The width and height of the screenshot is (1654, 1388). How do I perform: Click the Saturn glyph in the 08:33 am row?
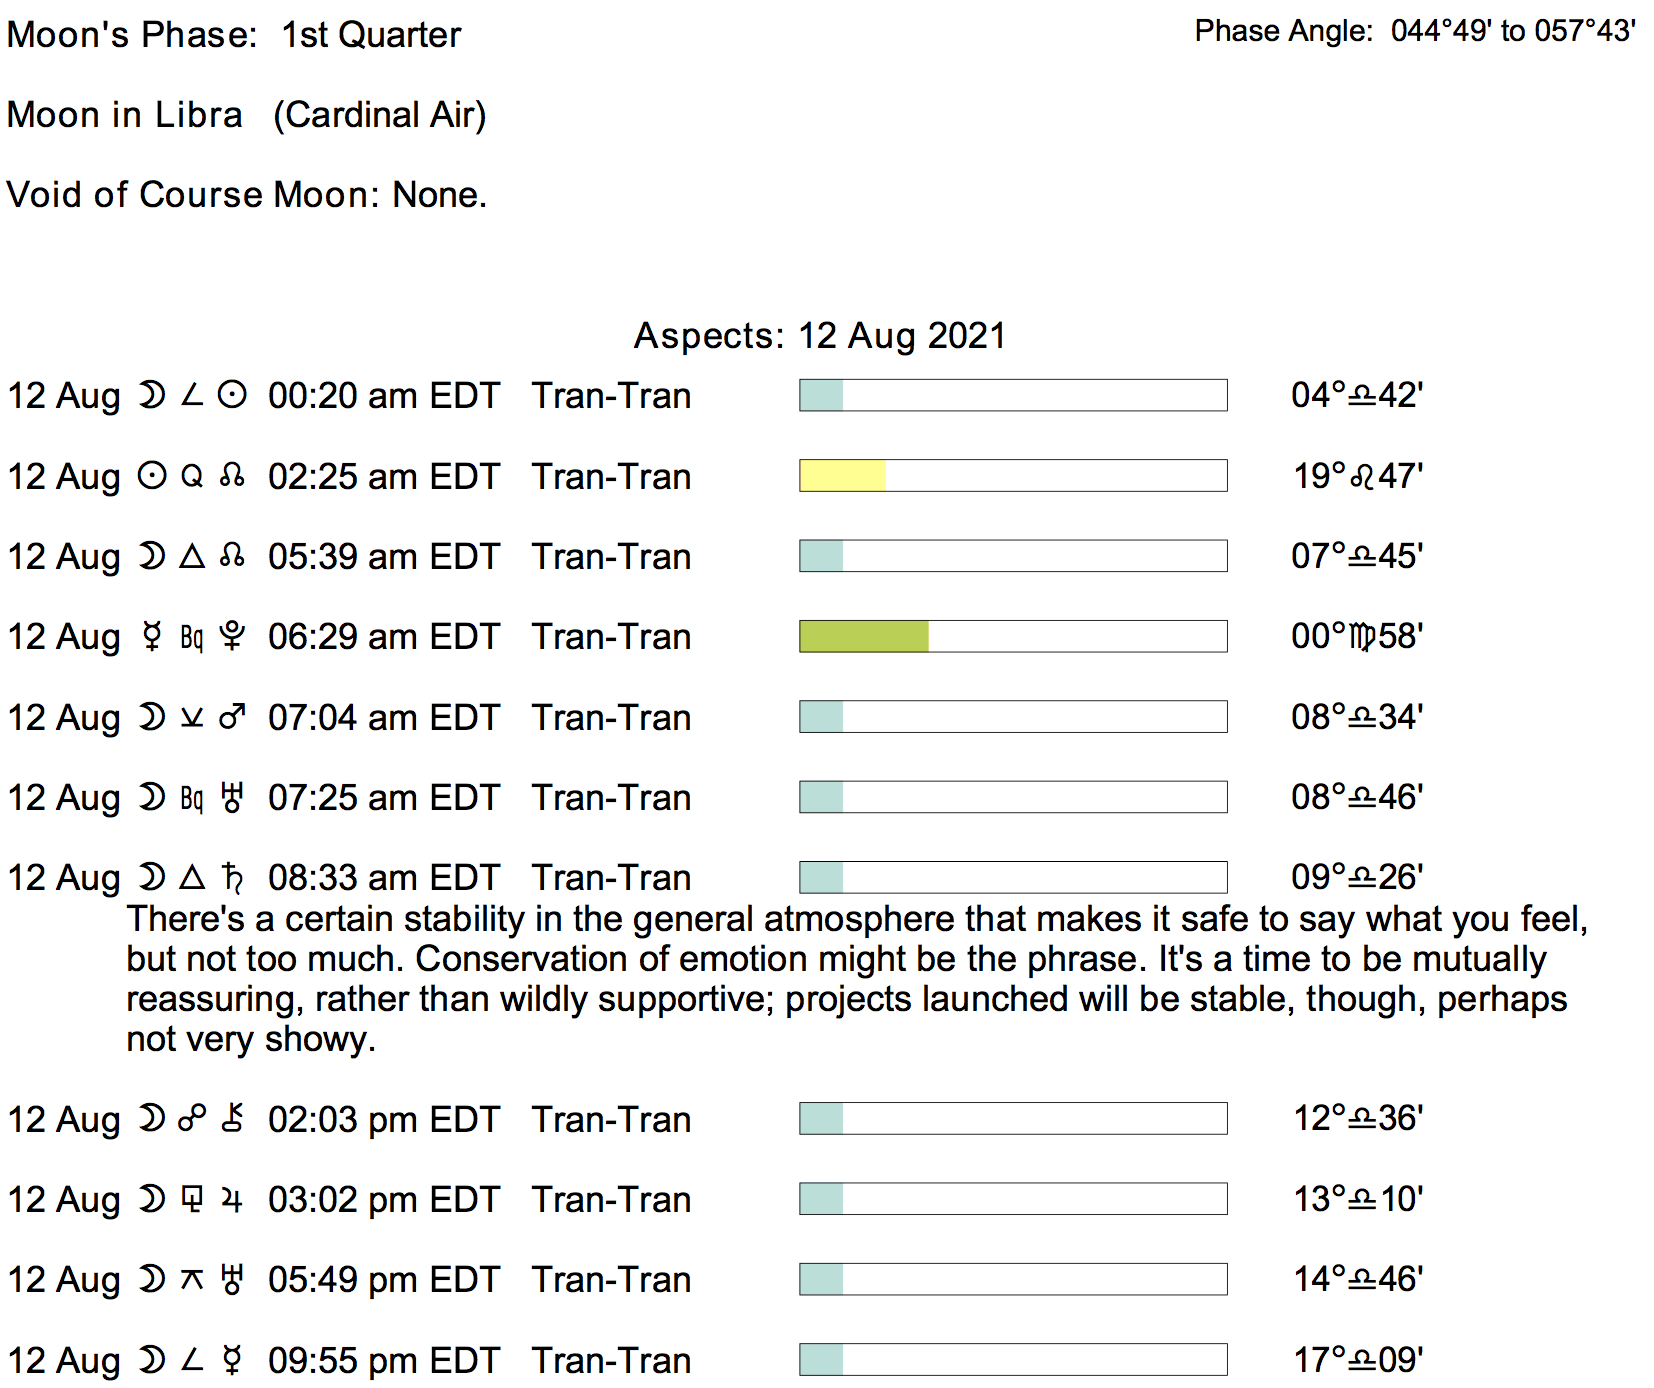[232, 877]
